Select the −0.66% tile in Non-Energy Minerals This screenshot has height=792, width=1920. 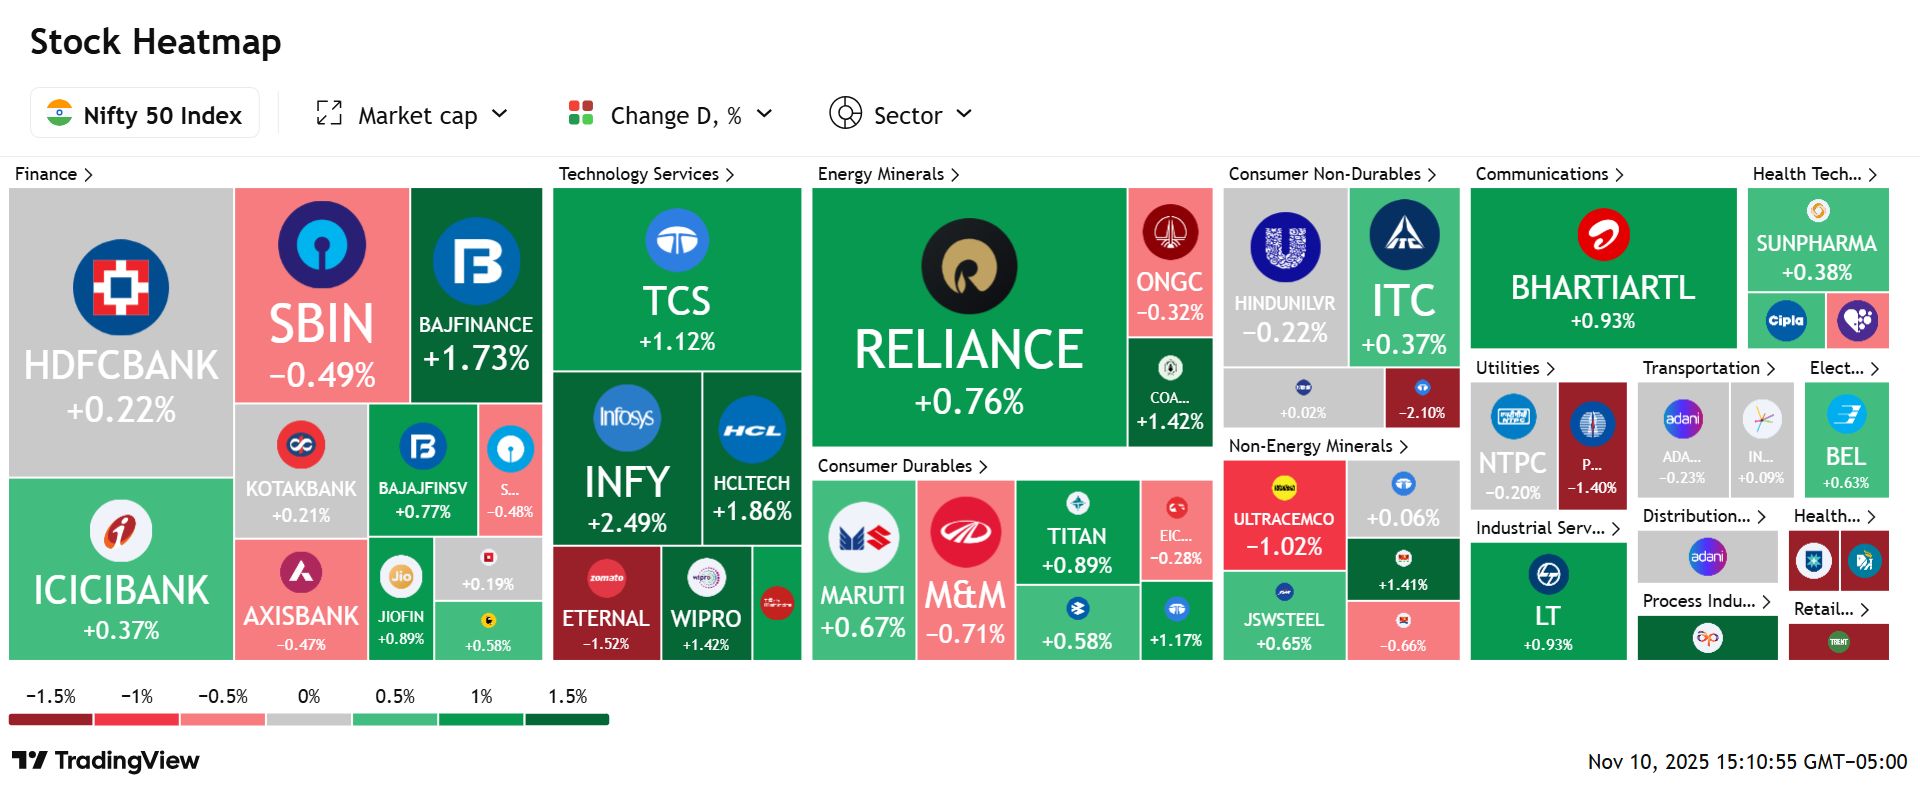1404,631
